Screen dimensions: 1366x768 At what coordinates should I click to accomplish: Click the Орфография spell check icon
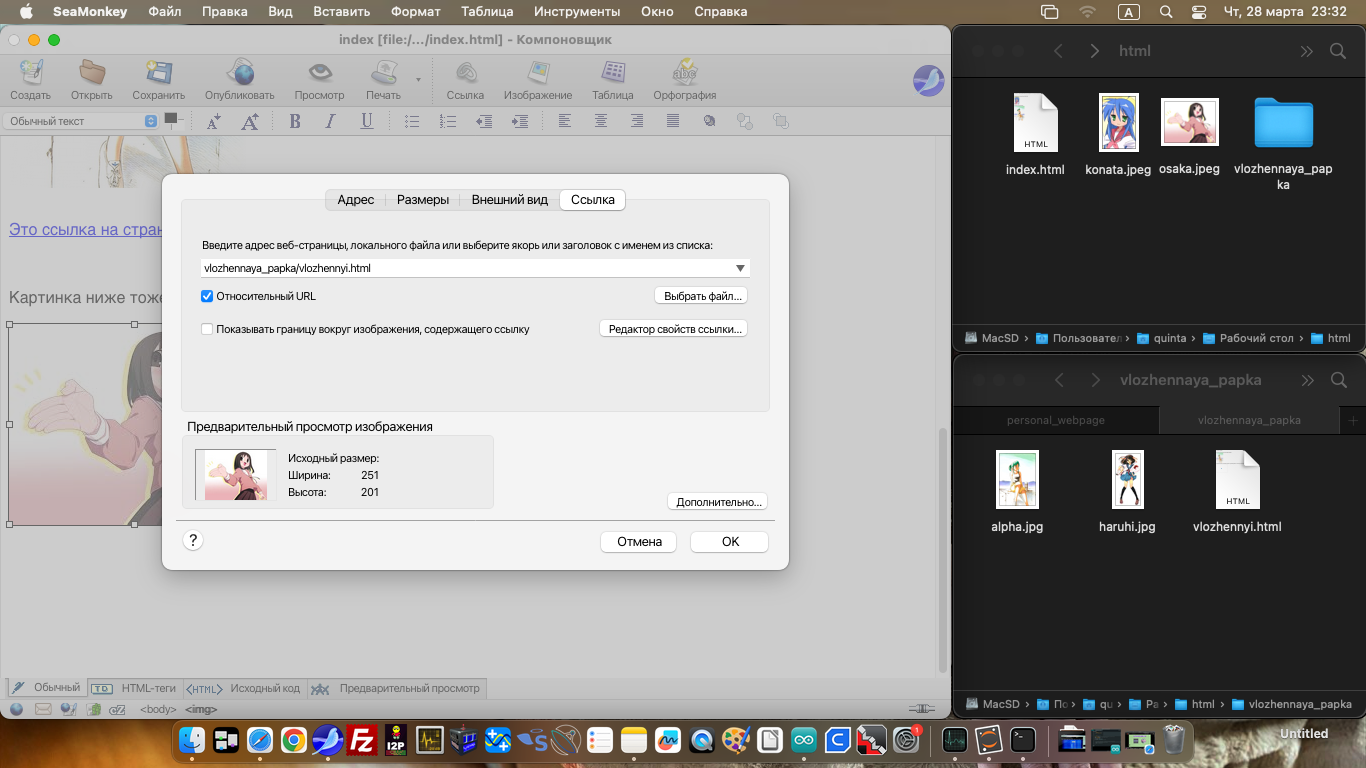pyautogui.click(x=684, y=74)
